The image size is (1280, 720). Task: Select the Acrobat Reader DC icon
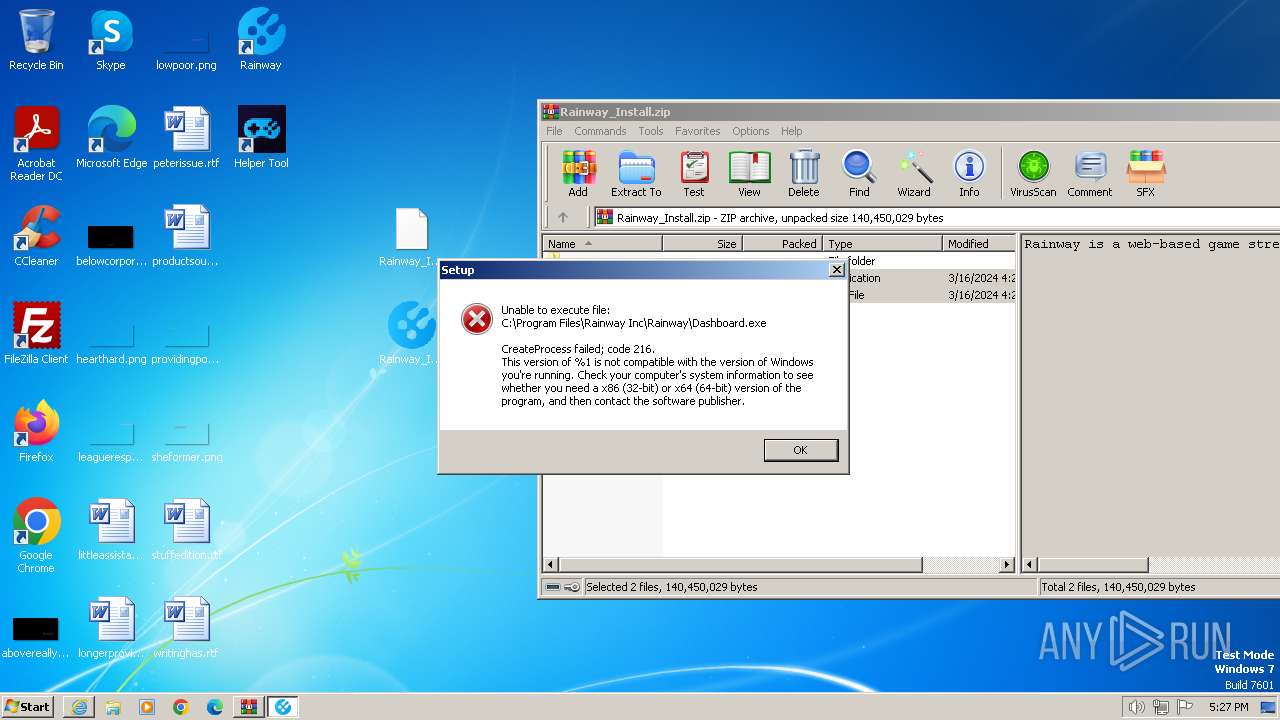click(36, 144)
